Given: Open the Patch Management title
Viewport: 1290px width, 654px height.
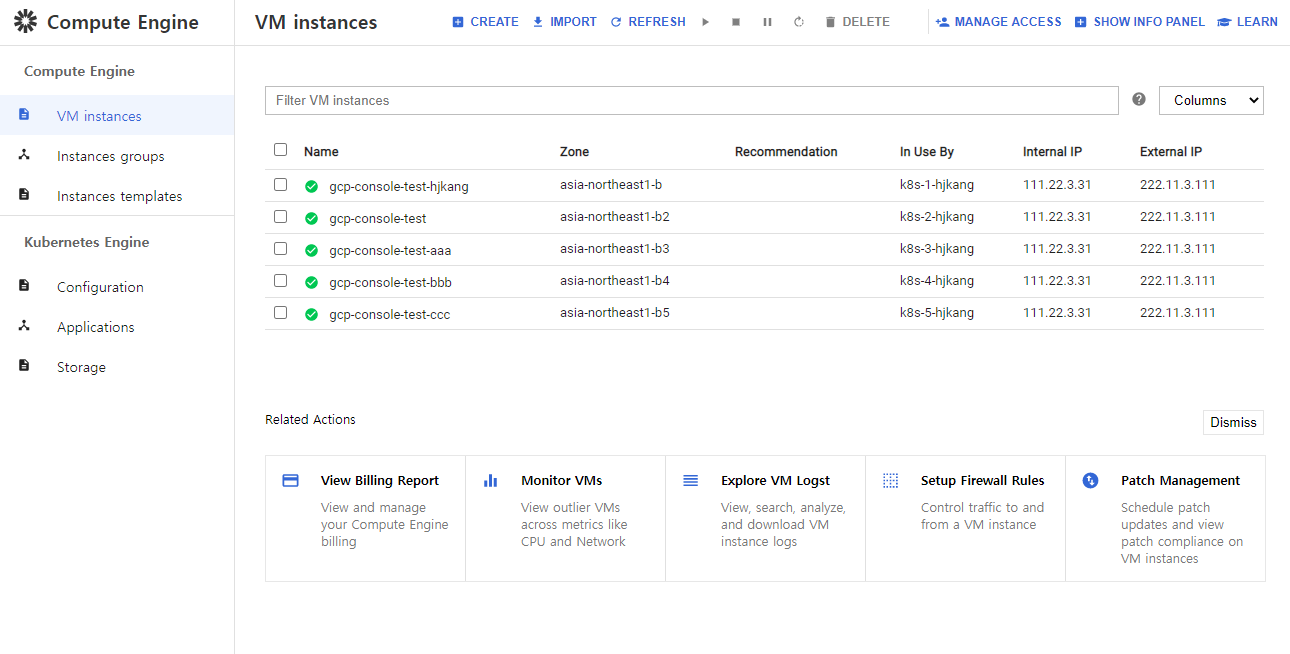Looking at the screenshot, I should coord(1181,480).
